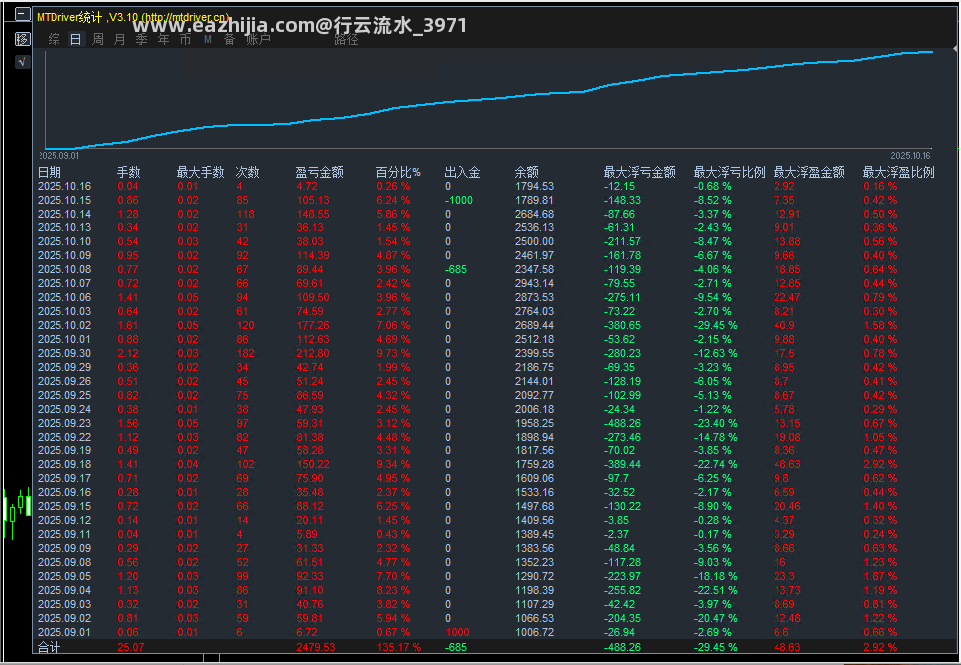Click the MTDriver统计 V3.10 title link
This screenshot has width=961, height=665.
point(133,17)
